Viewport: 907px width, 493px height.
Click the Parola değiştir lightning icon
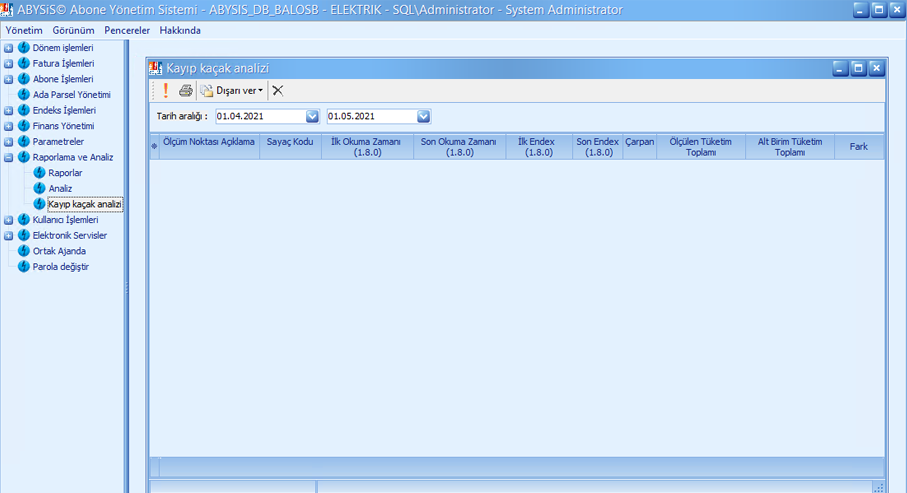tap(24, 267)
